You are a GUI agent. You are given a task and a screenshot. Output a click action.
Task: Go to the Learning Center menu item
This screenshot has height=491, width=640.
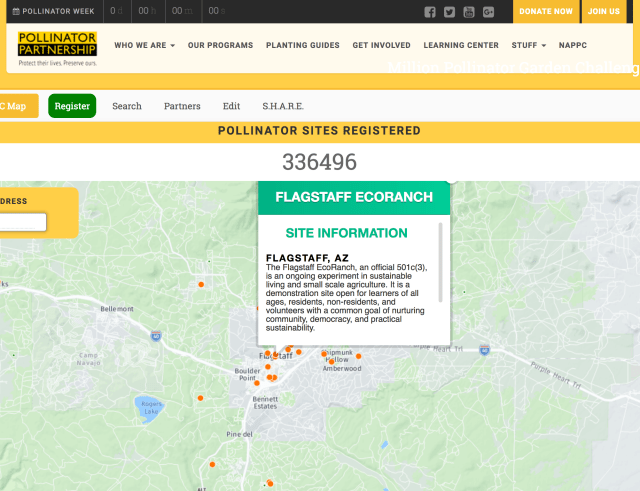(461, 46)
